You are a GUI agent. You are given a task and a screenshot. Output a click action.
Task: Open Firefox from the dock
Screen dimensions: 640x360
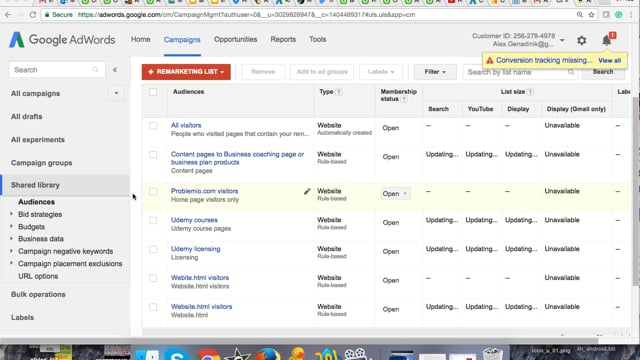267,354
